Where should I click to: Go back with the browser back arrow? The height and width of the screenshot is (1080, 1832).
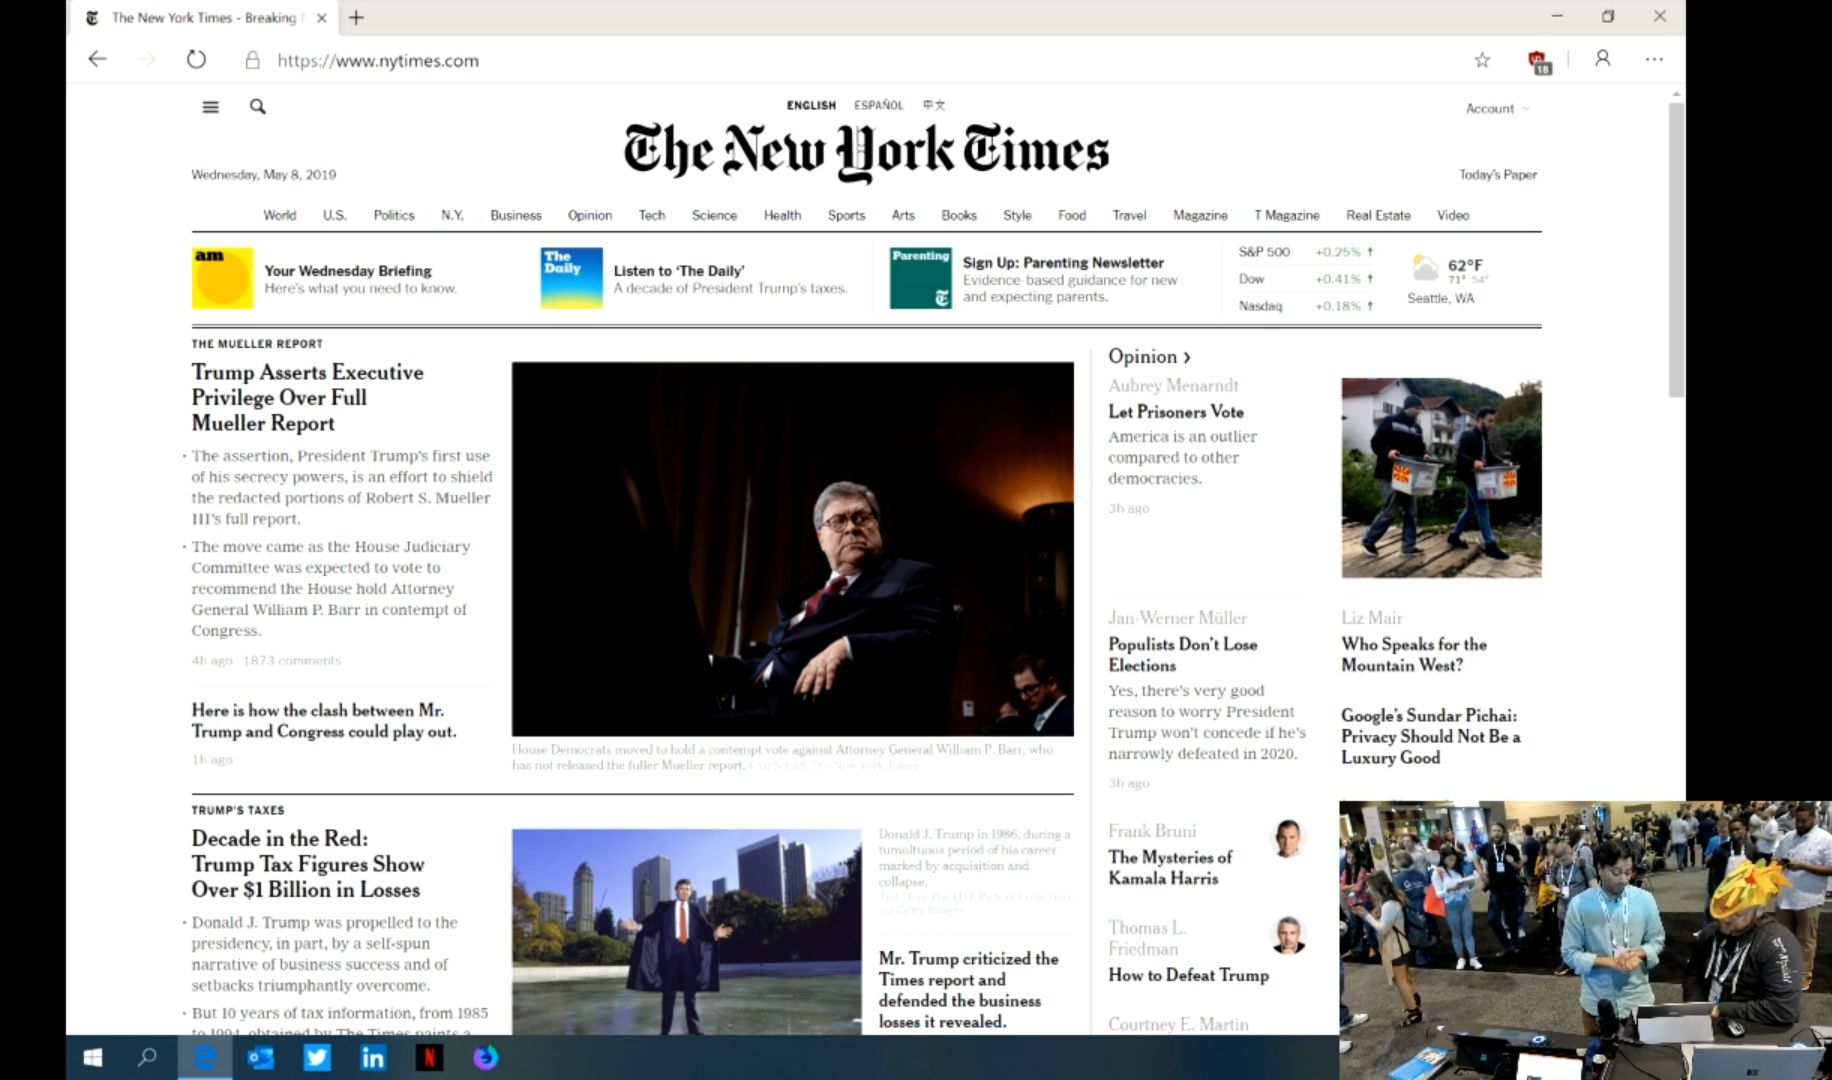point(97,59)
